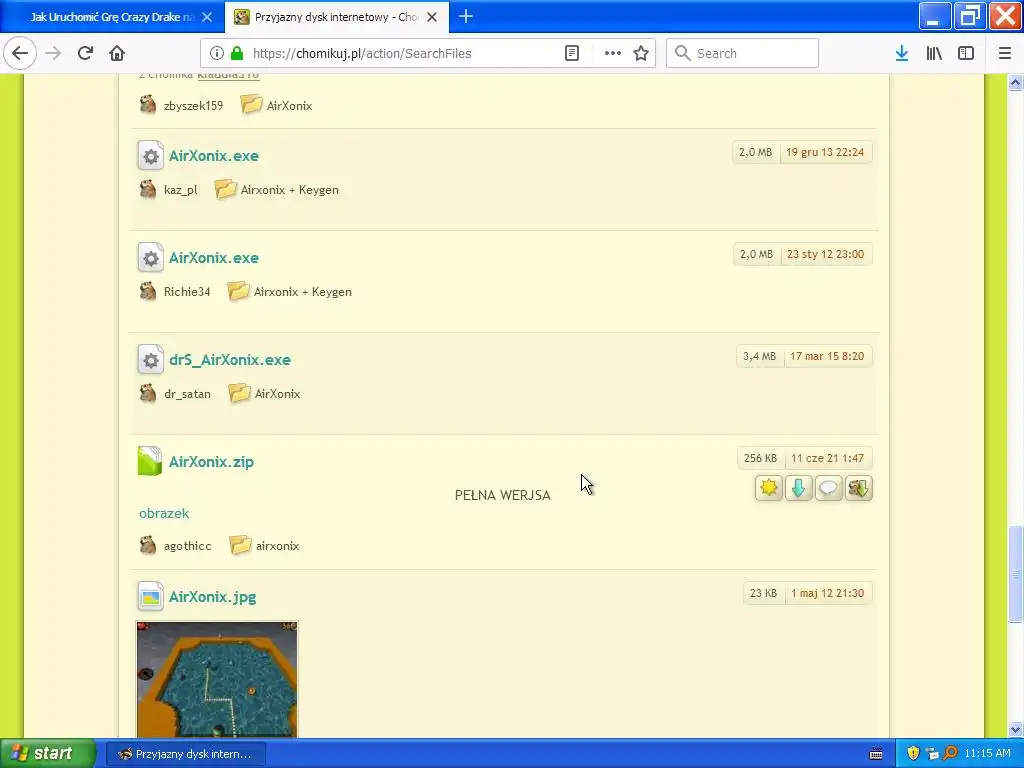Open Airxonix + Keygen folder of kaz_pl
Image resolution: width=1024 pixels, height=768 pixels.
(x=289, y=190)
